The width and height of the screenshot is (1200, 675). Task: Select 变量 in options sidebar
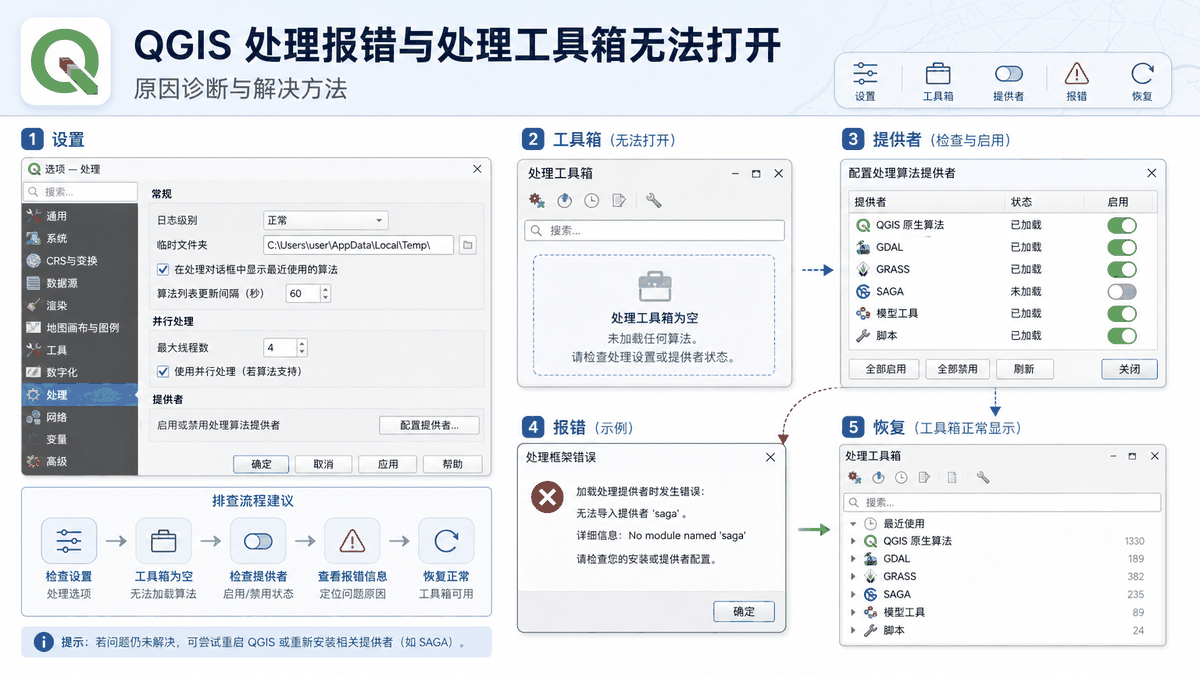[80, 439]
